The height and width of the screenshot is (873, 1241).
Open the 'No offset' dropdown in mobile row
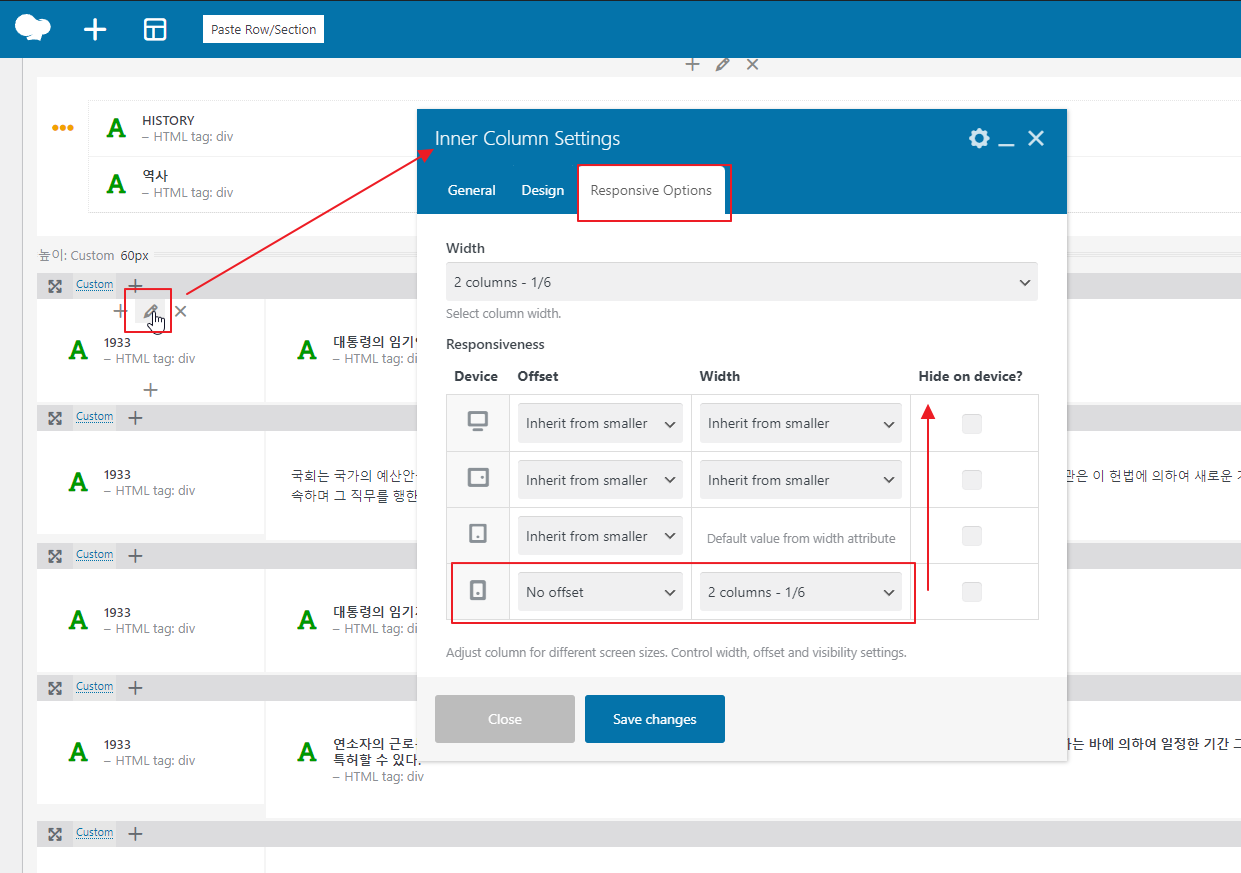coord(600,592)
